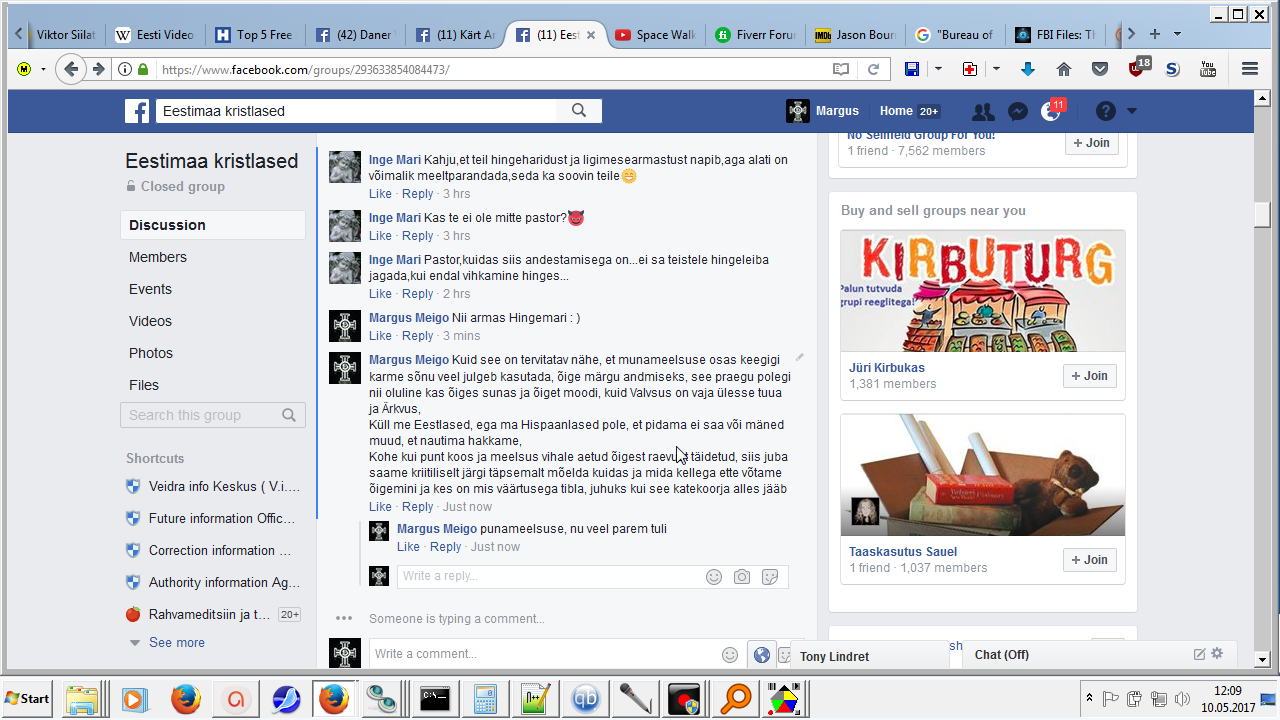This screenshot has width=1280, height=720.
Task: Close the active Eestimaa Facebook tab
Action: [591, 35]
